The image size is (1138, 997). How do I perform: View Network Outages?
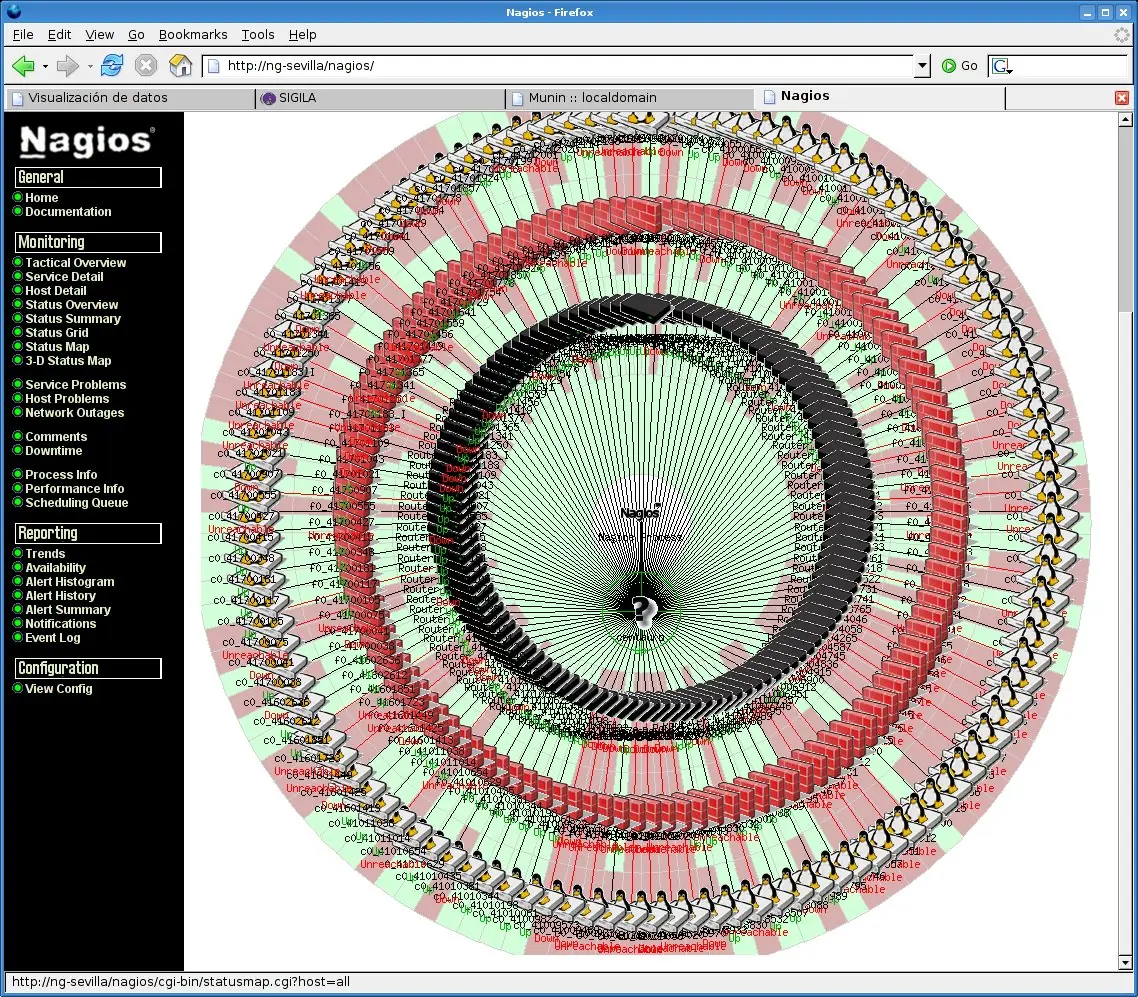pos(74,413)
